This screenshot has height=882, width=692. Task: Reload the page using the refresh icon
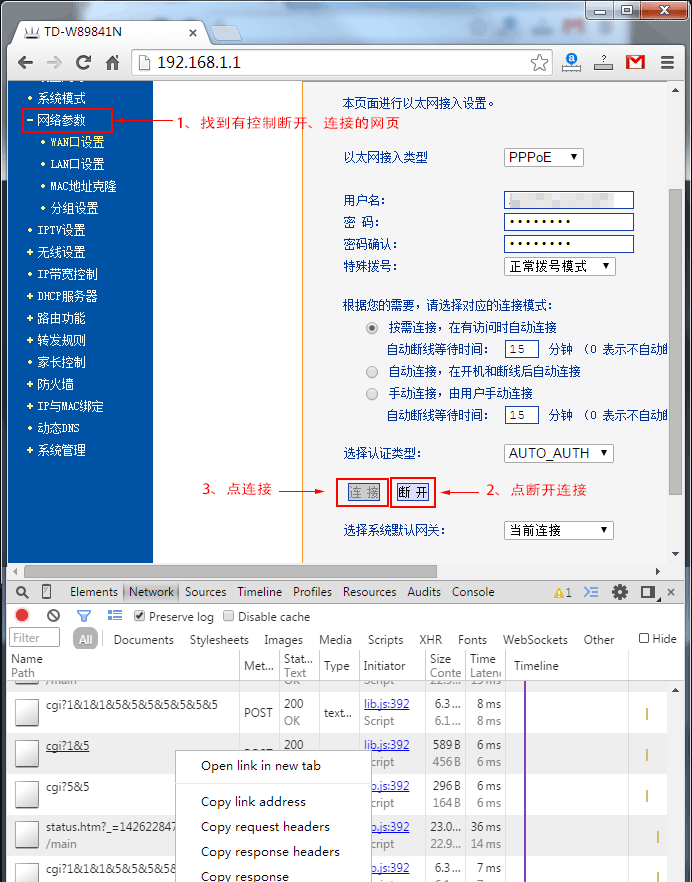(x=84, y=63)
